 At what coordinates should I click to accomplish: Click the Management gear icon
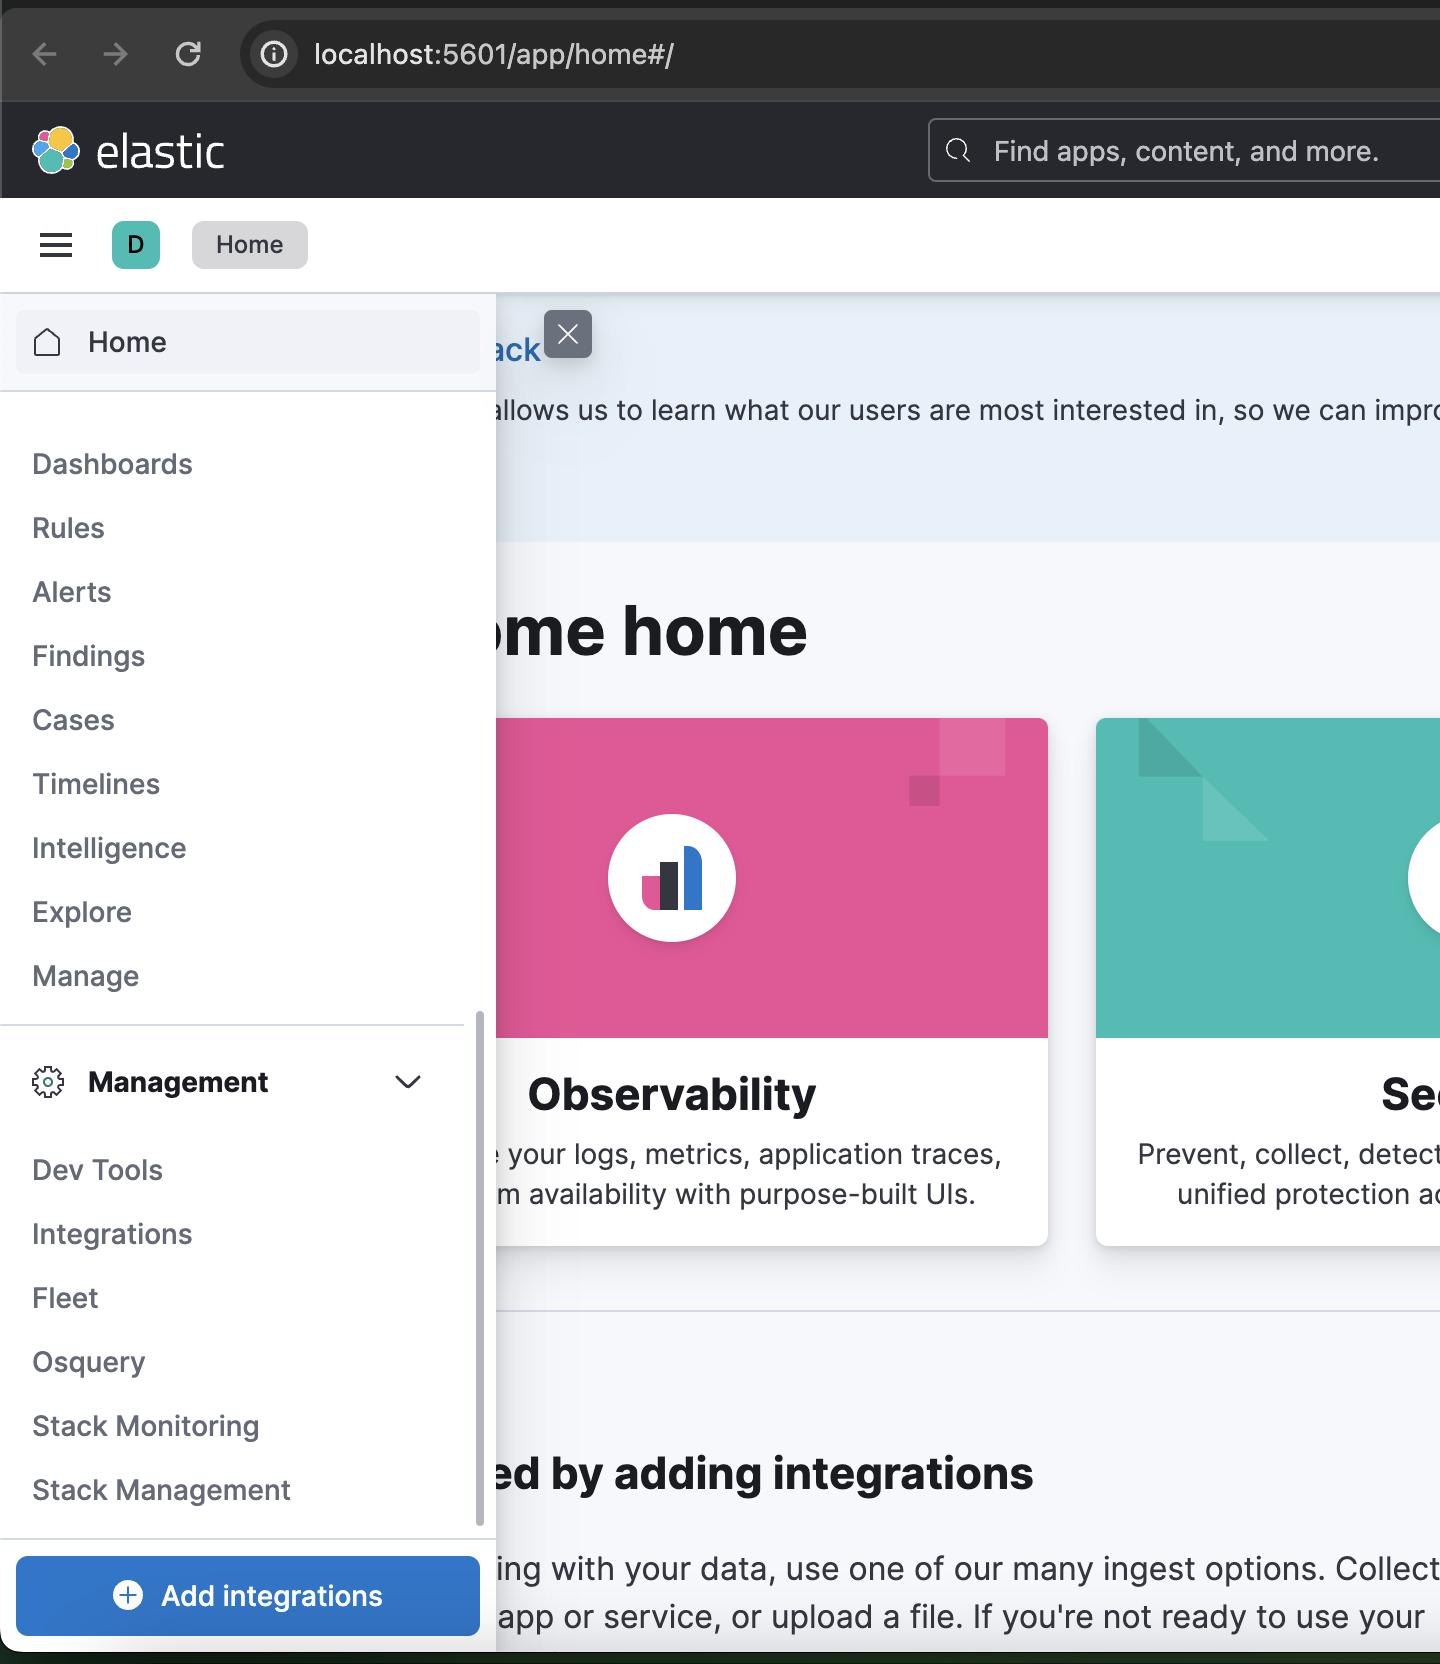point(48,1082)
